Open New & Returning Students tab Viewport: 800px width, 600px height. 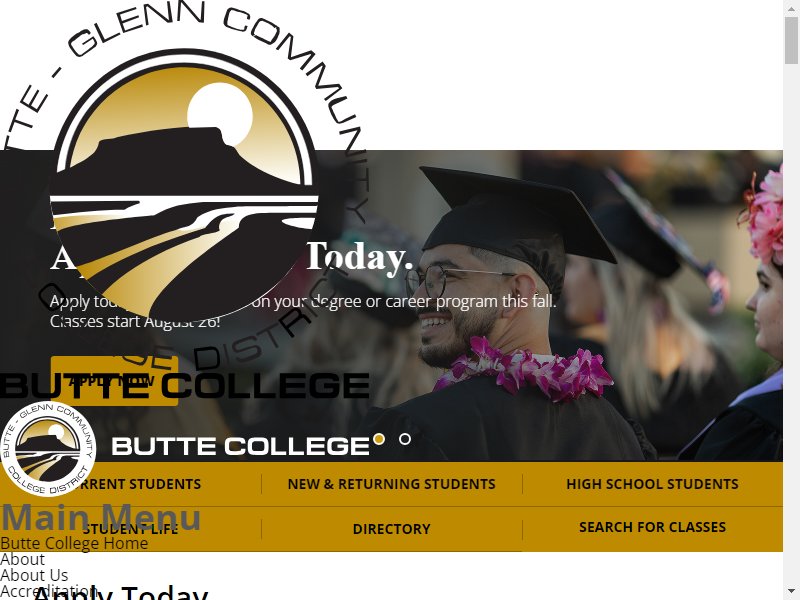[x=391, y=484]
